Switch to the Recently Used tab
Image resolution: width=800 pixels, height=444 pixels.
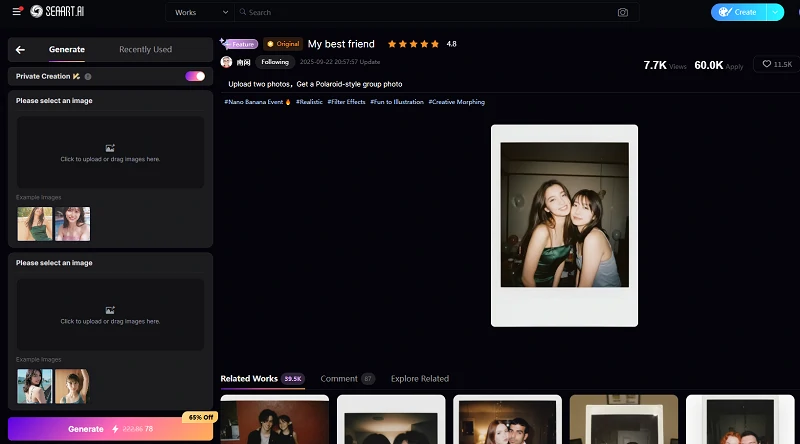145,50
